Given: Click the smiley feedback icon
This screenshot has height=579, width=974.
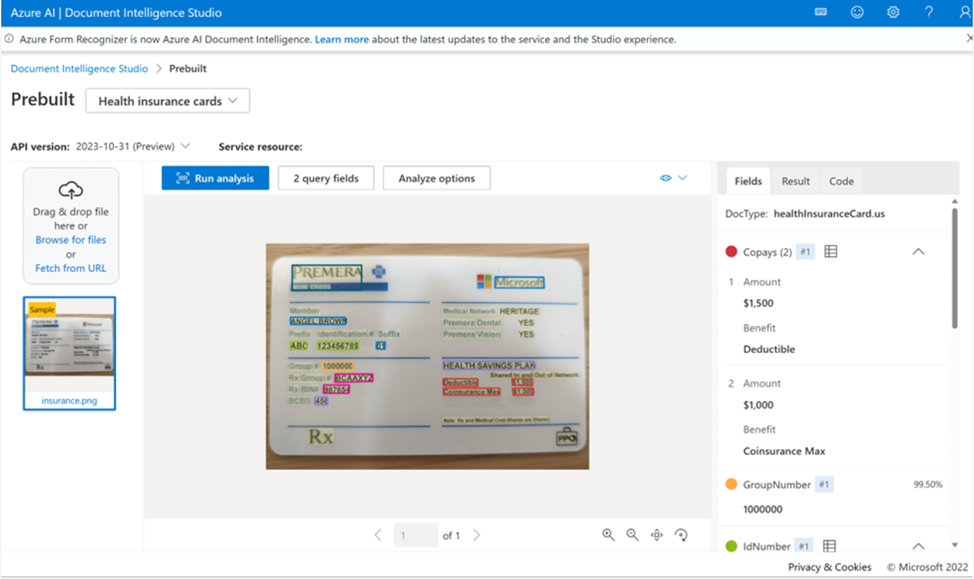Looking at the screenshot, I should pyautogui.click(x=857, y=12).
